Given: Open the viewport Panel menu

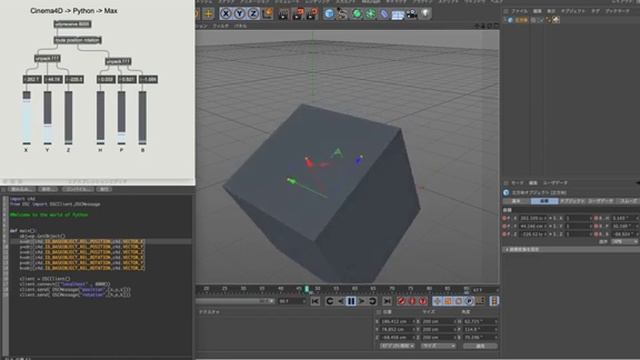Looking at the screenshot, I should coord(240,26).
